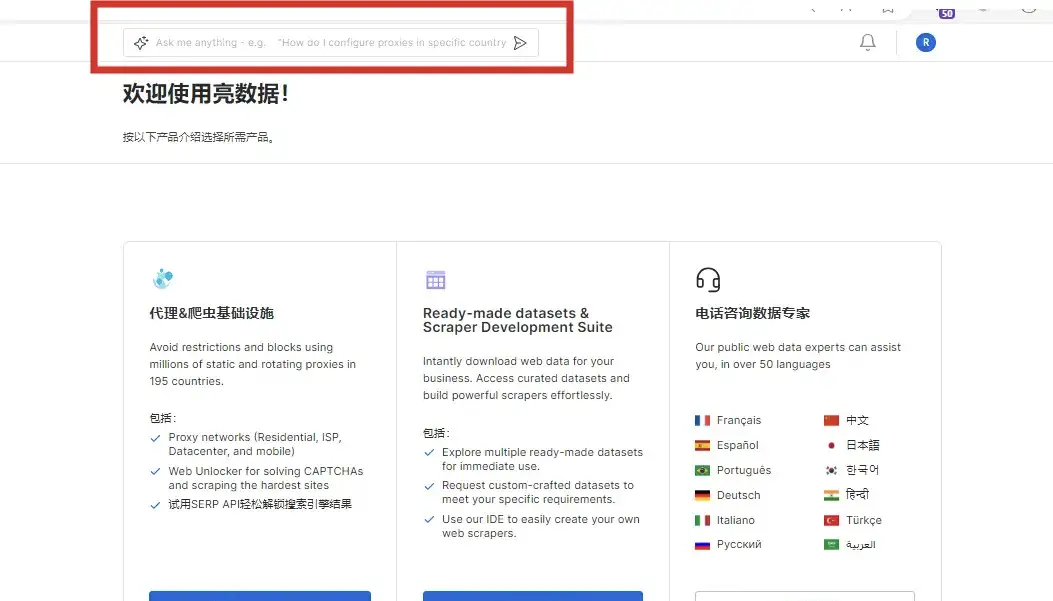This screenshot has width=1053, height=601.
Task: Click the Ask me anything input field
Action: tap(331, 42)
